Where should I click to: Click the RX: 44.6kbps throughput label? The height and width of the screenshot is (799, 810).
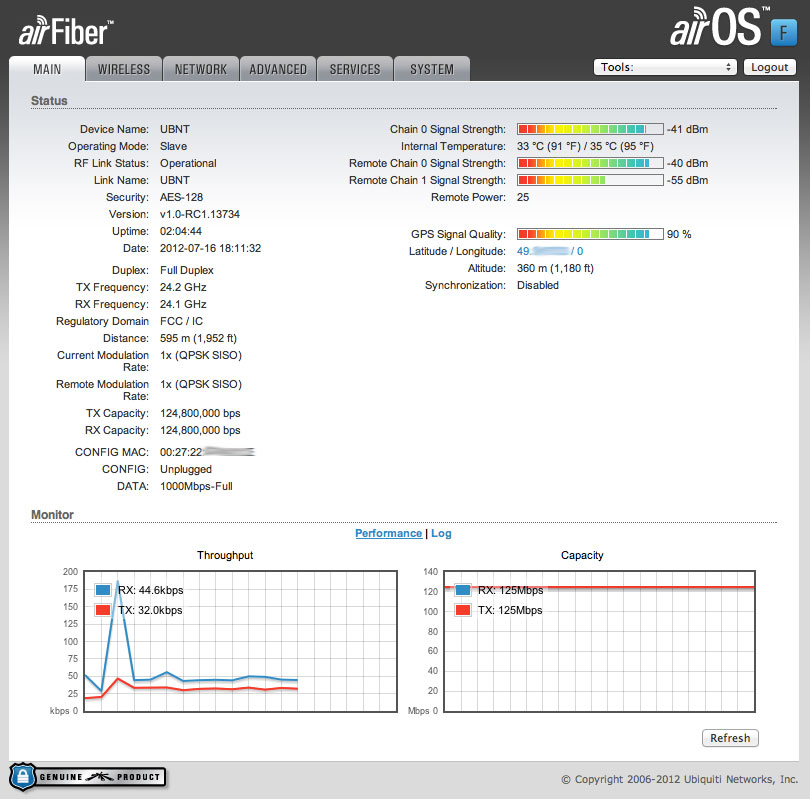(150, 590)
